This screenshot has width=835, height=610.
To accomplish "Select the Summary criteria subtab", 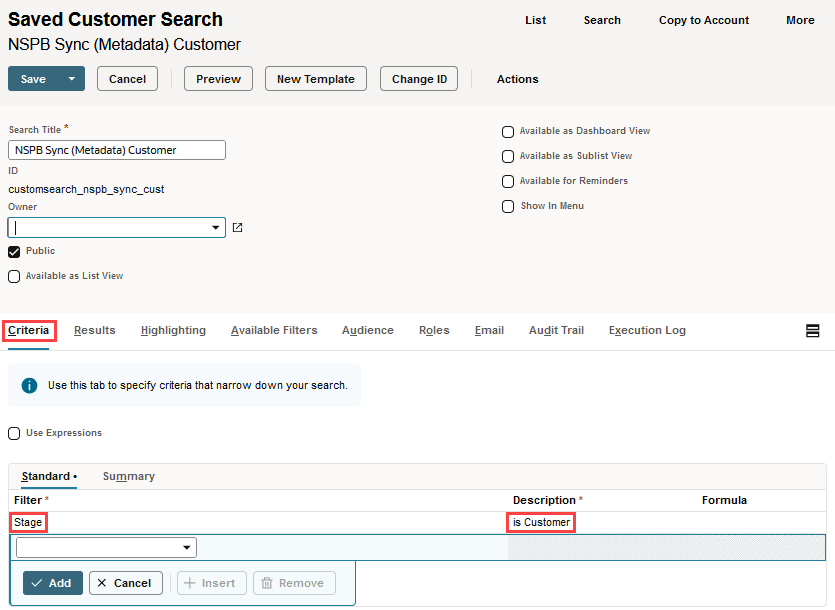I will [x=129, y=476].
